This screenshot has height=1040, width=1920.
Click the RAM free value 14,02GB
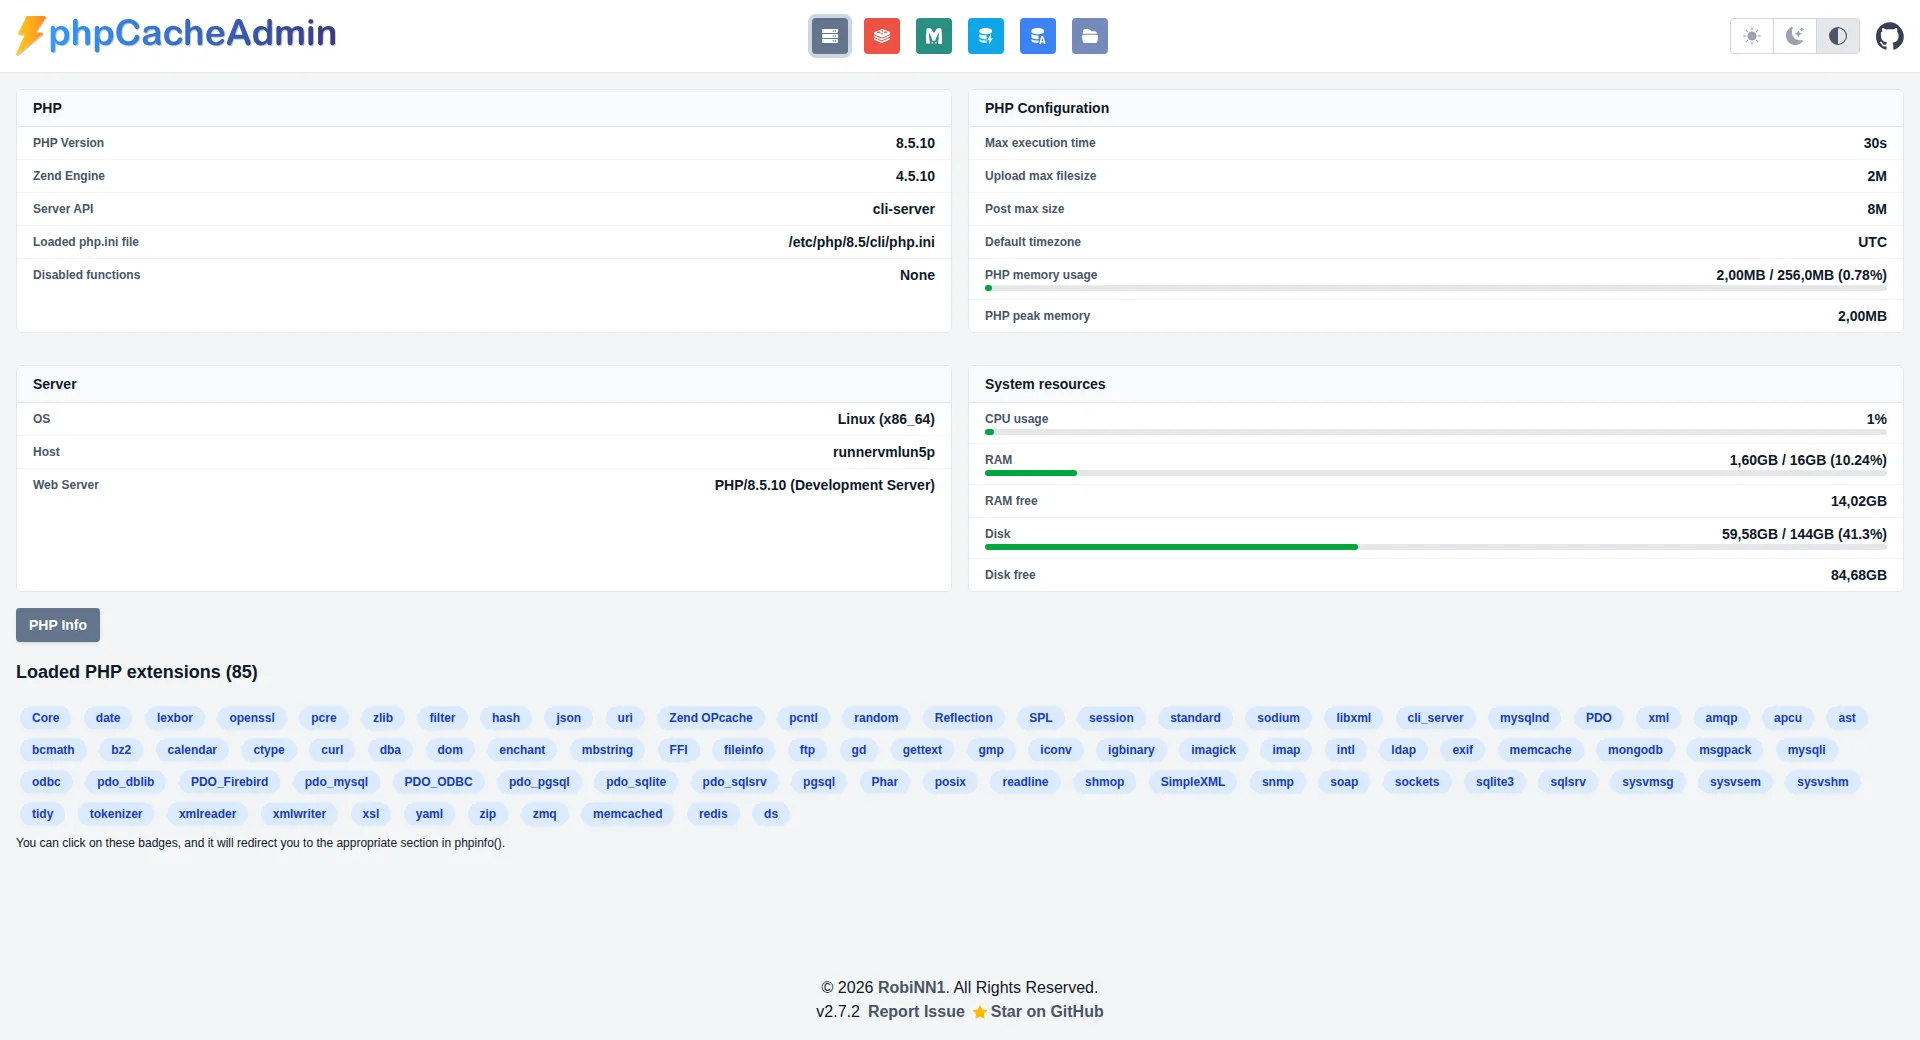click(x=1858, y=501)
